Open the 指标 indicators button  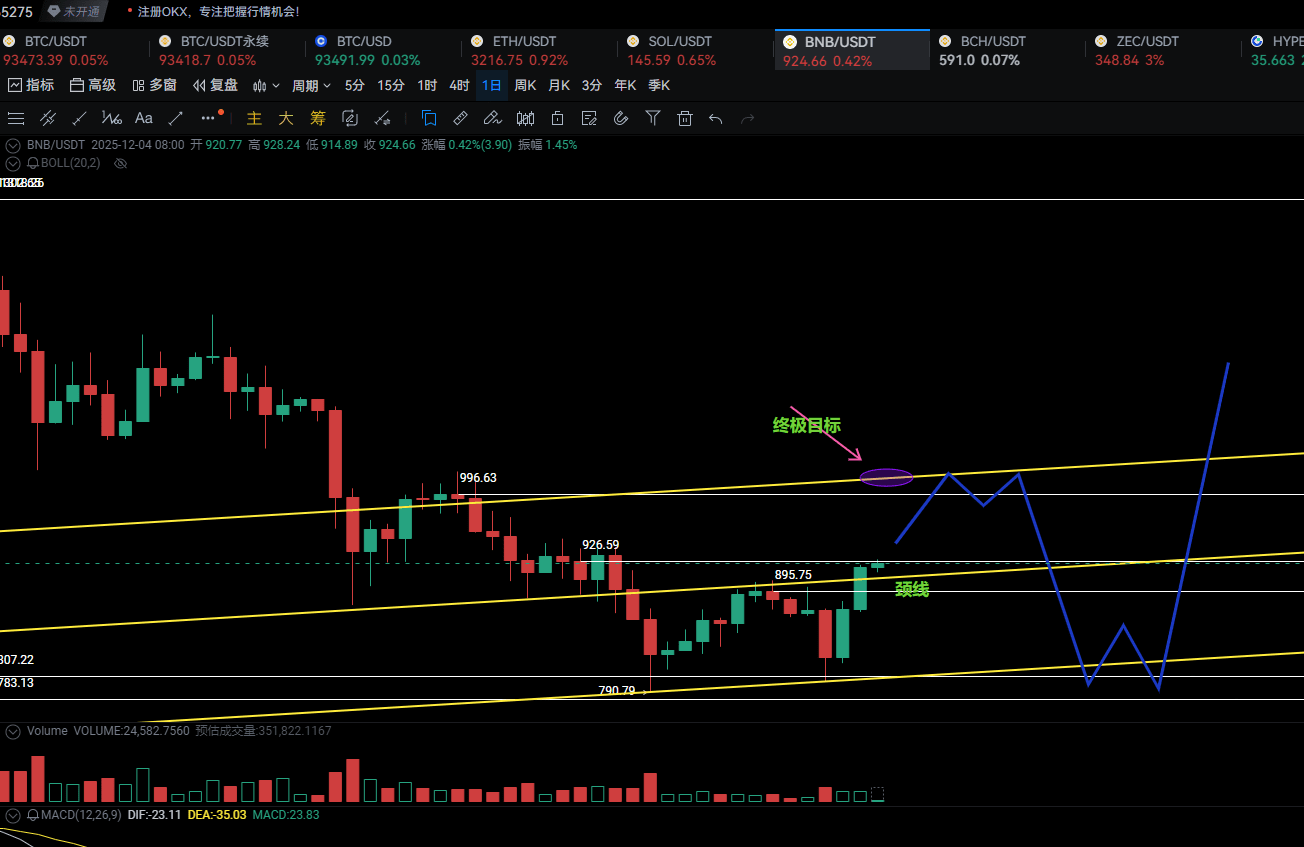pos(31,86)
